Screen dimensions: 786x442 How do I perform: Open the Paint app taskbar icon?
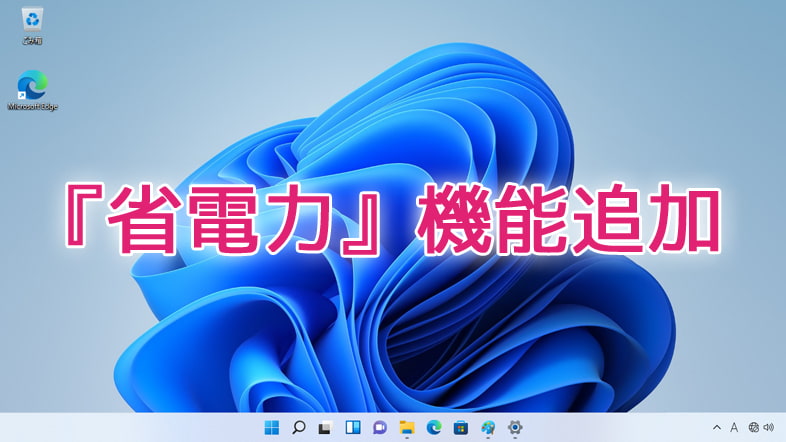click(x=488, y=427)
